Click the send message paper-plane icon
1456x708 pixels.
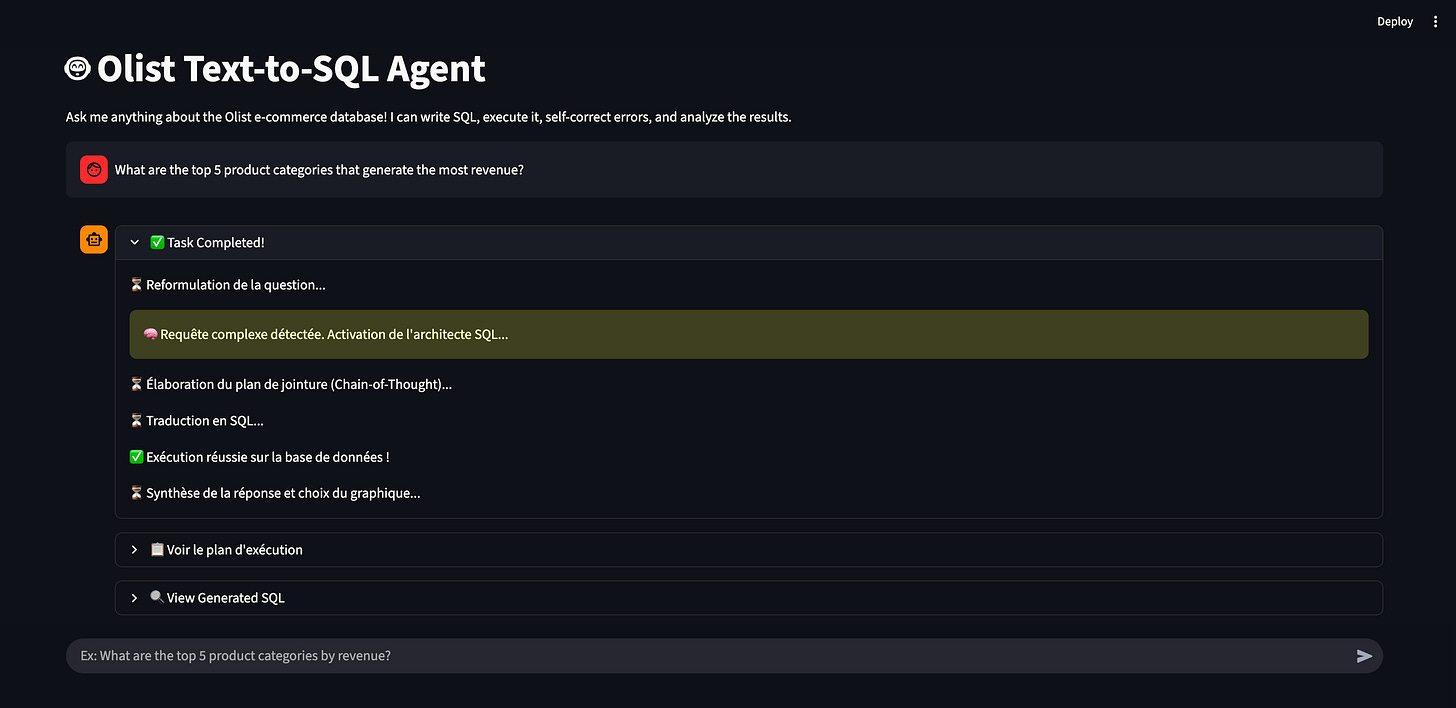[1364, 656]
